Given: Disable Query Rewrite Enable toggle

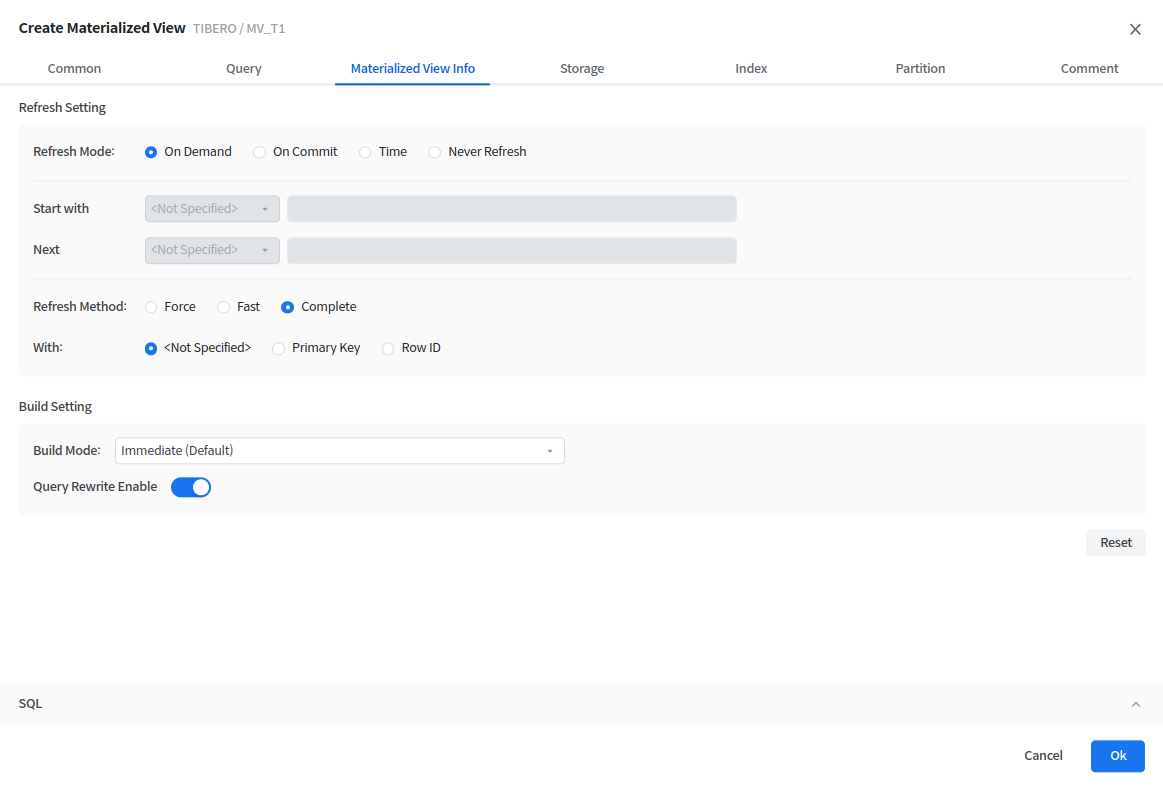Looking at the screenshot, I should pyautogui.click(x=191, y=487).
